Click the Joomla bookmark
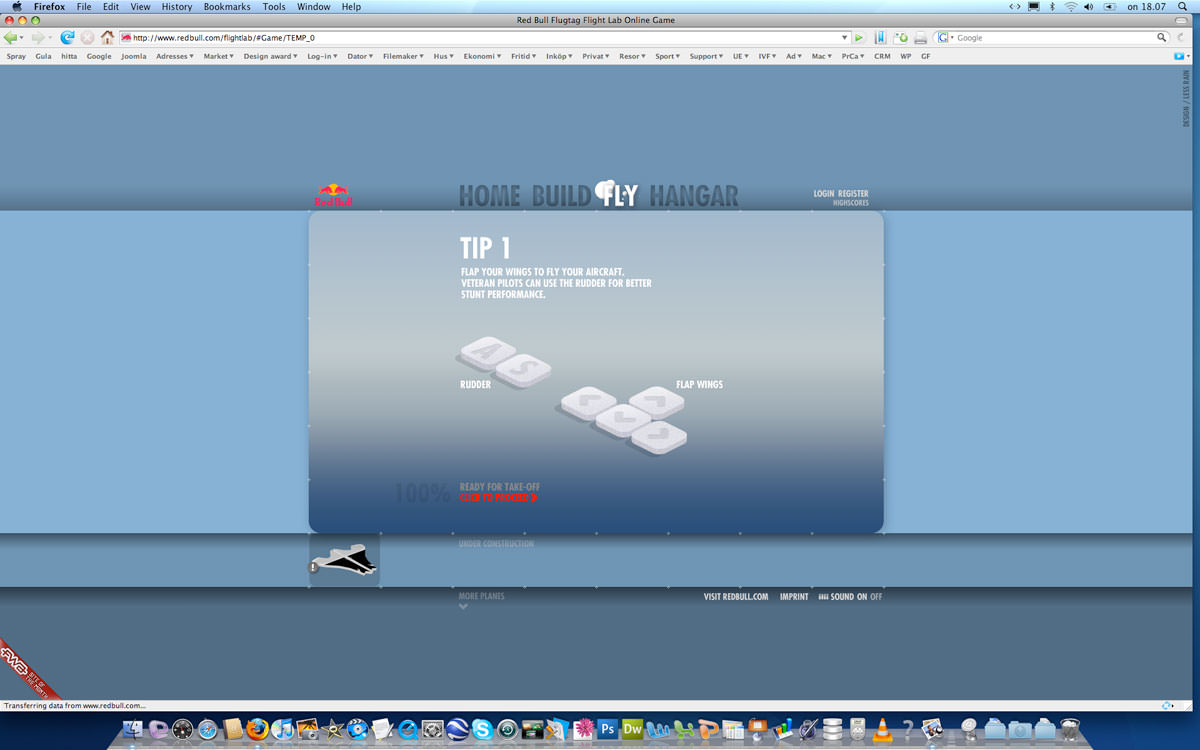 point(134,56)
